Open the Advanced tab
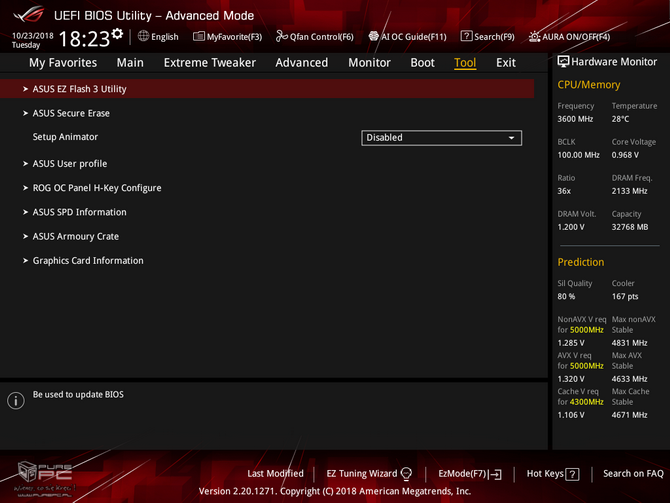The height and width of the screenshot is (503, 670). point(302,63)
